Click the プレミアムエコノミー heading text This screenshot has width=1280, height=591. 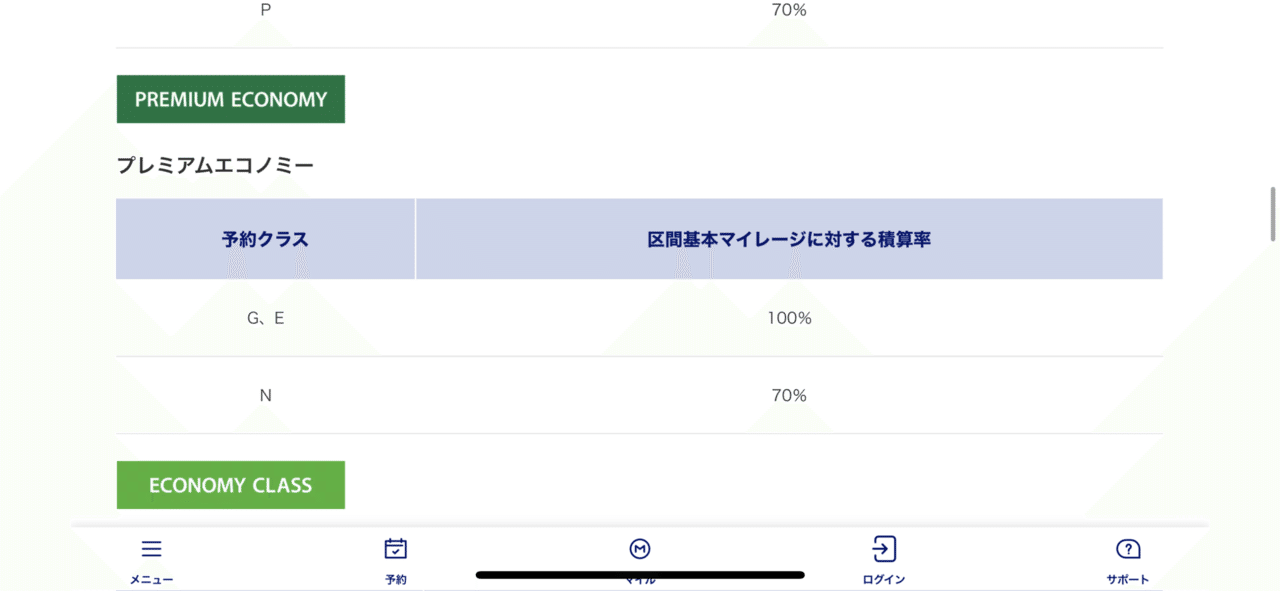pos(215,166)
